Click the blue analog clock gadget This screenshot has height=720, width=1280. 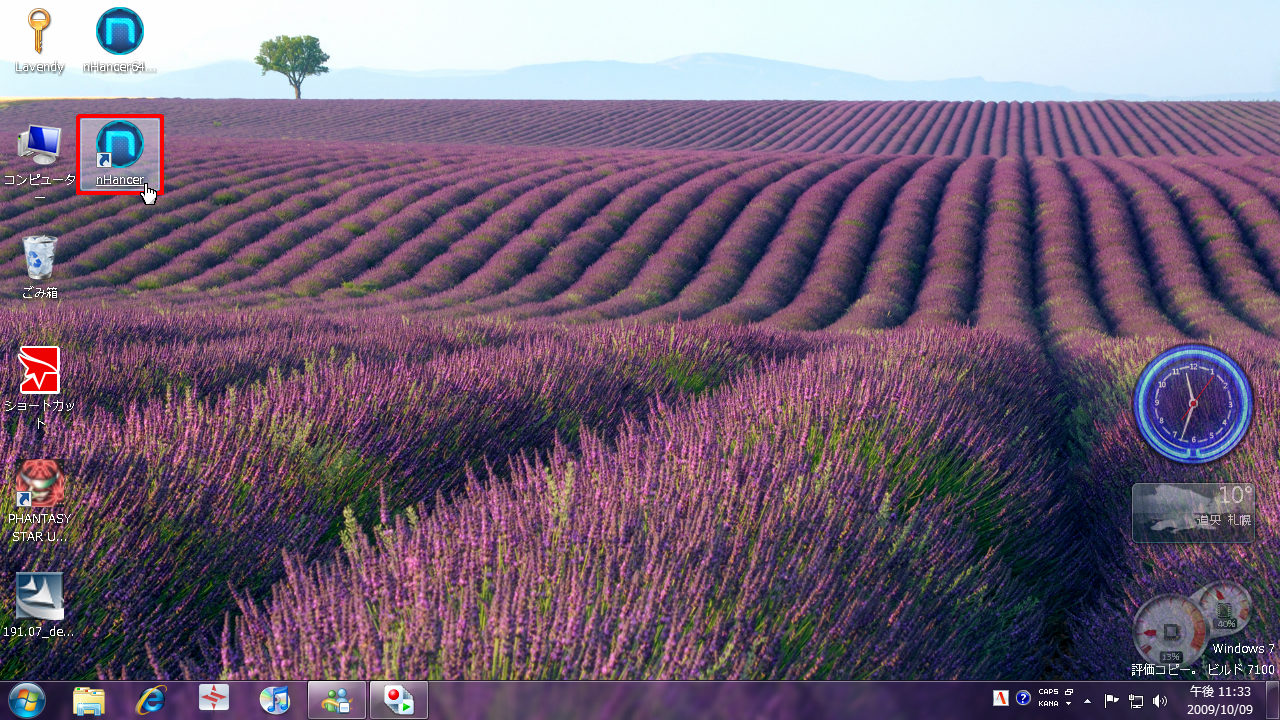[x=1192, y=404]
